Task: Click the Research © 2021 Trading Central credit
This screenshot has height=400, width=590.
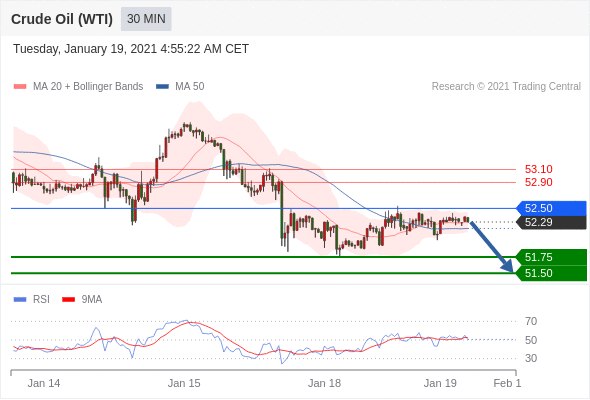Action: (x=506, y=87)
